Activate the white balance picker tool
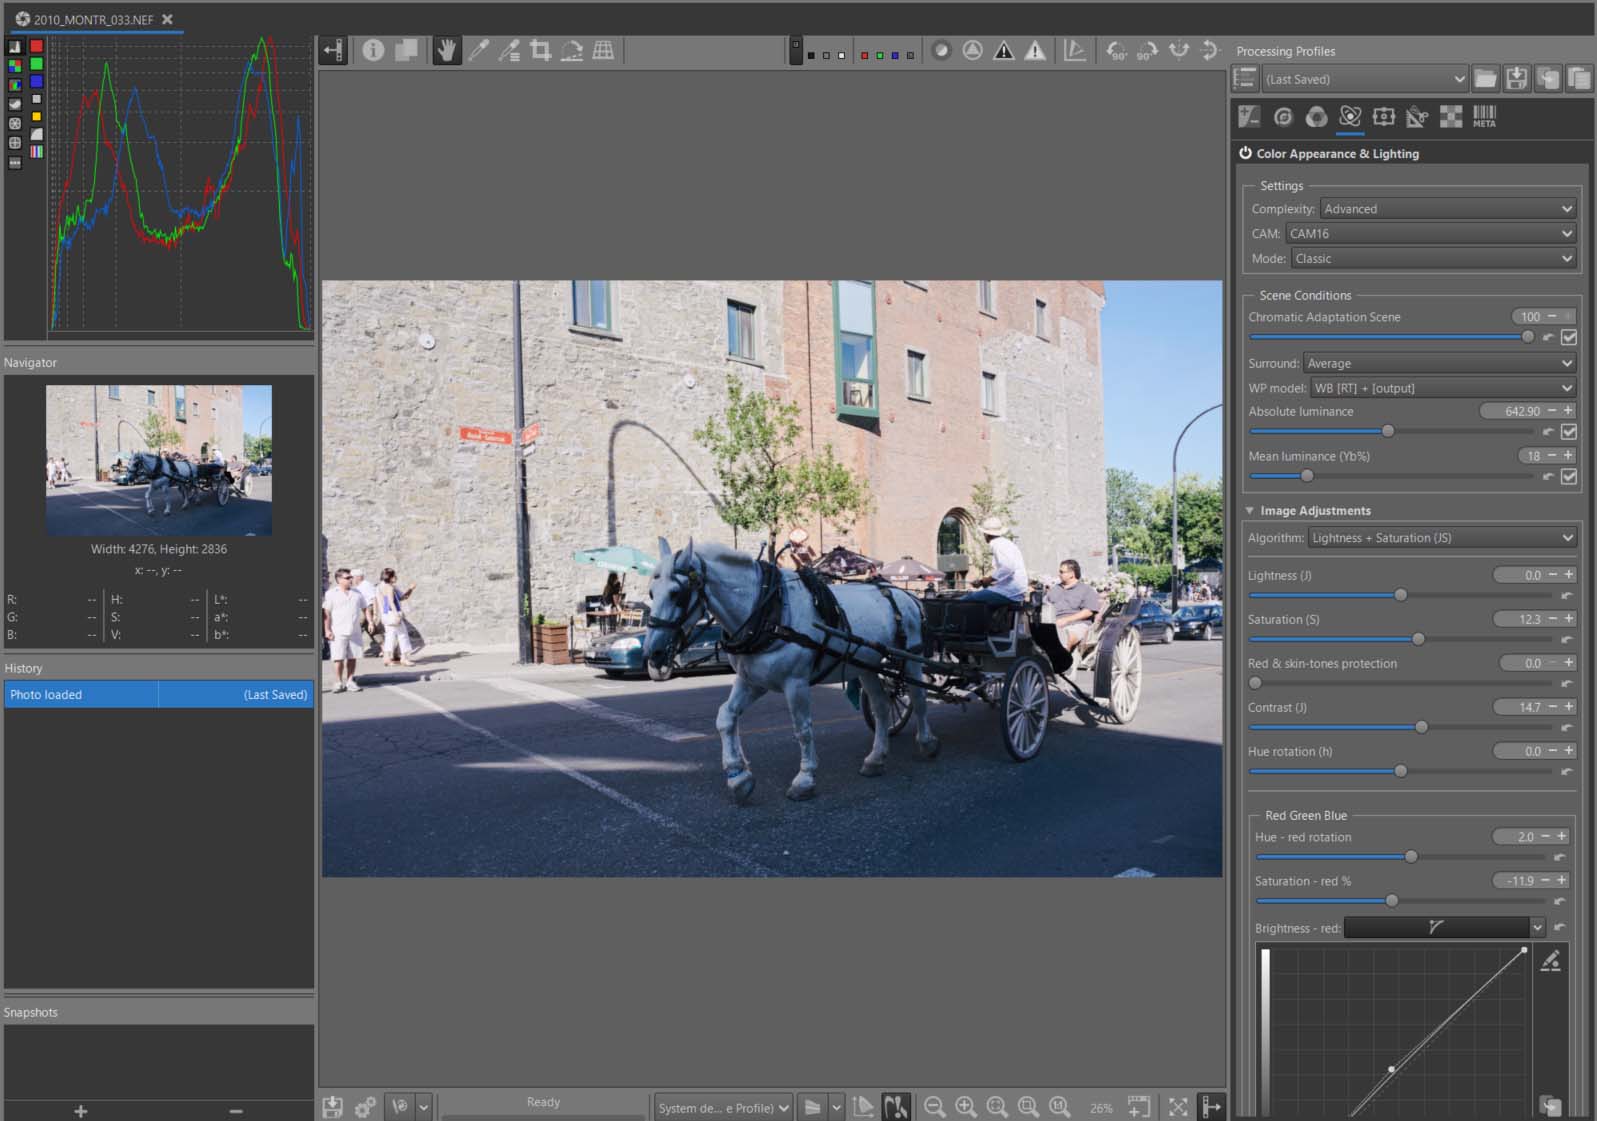 (479, 50)
